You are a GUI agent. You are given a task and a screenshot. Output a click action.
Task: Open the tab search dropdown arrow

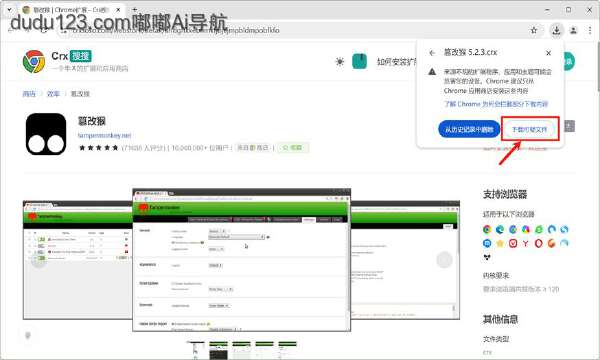click(x=10, y=10)
